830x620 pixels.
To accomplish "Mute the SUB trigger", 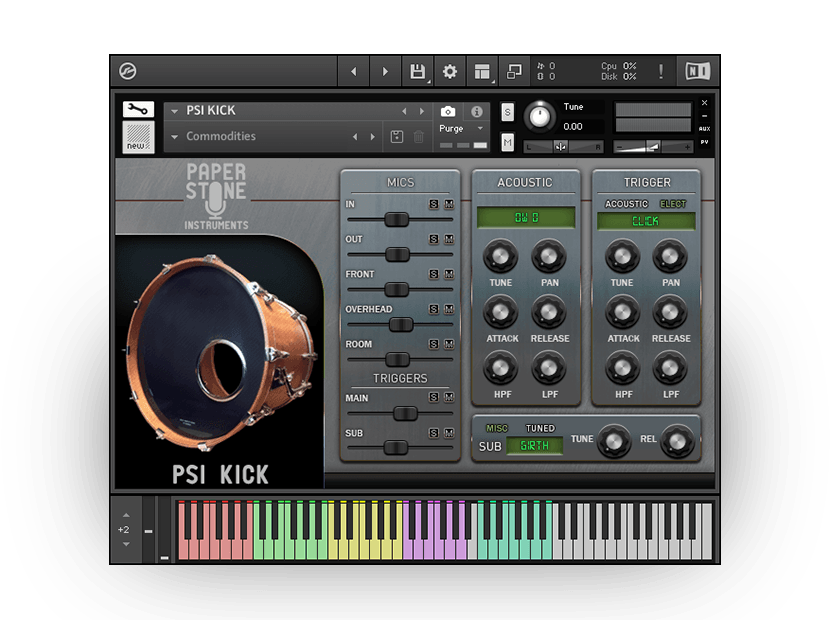I will [x=449, y=433].
